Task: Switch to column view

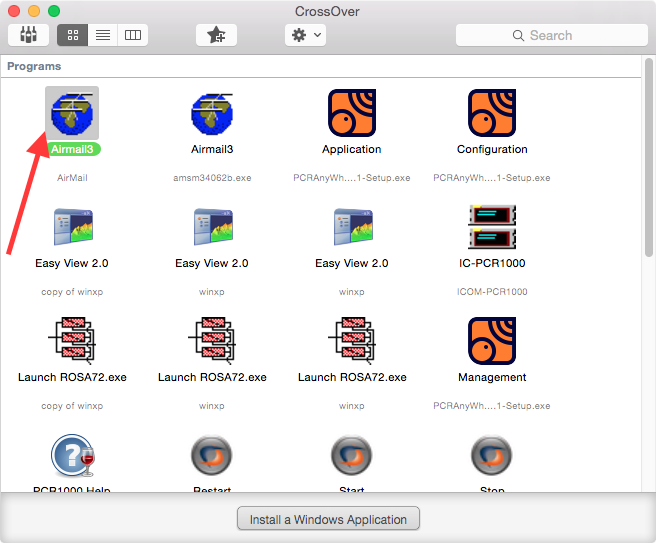Action: tap(133, 35)
